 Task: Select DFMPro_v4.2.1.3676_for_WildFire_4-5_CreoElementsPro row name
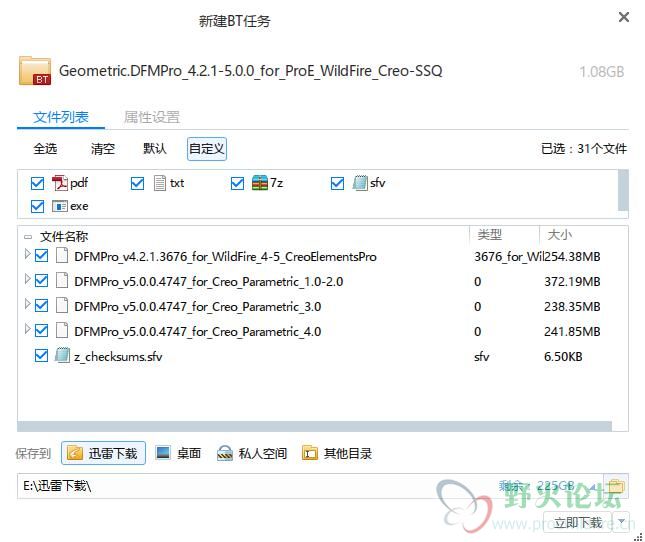pyautogui.click(x=225, y=257)
